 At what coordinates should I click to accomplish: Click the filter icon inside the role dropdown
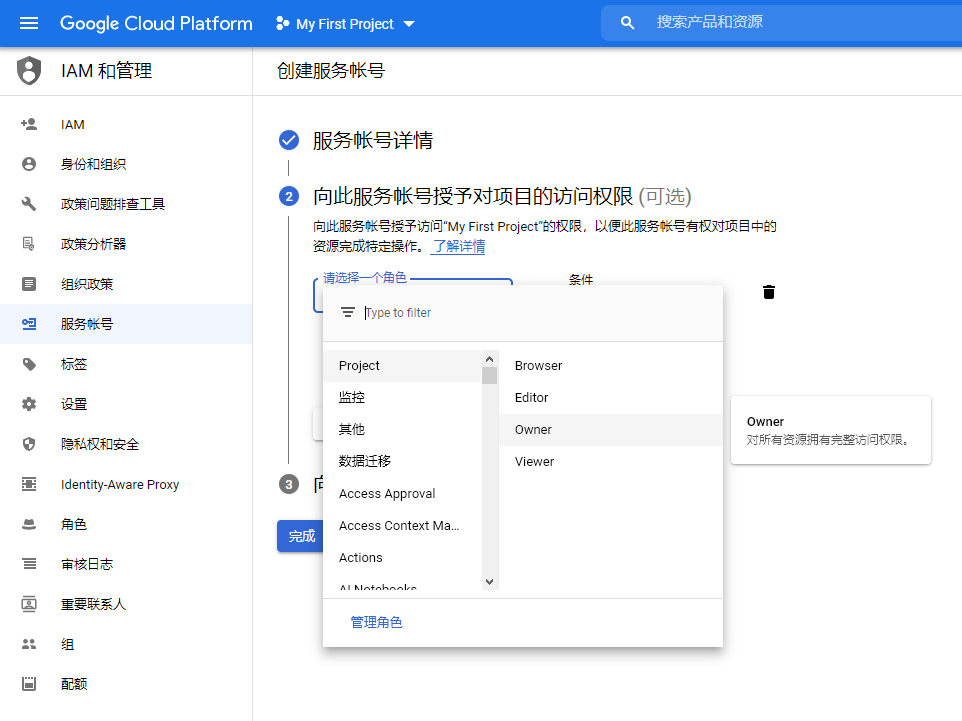[x=347, y=312]
